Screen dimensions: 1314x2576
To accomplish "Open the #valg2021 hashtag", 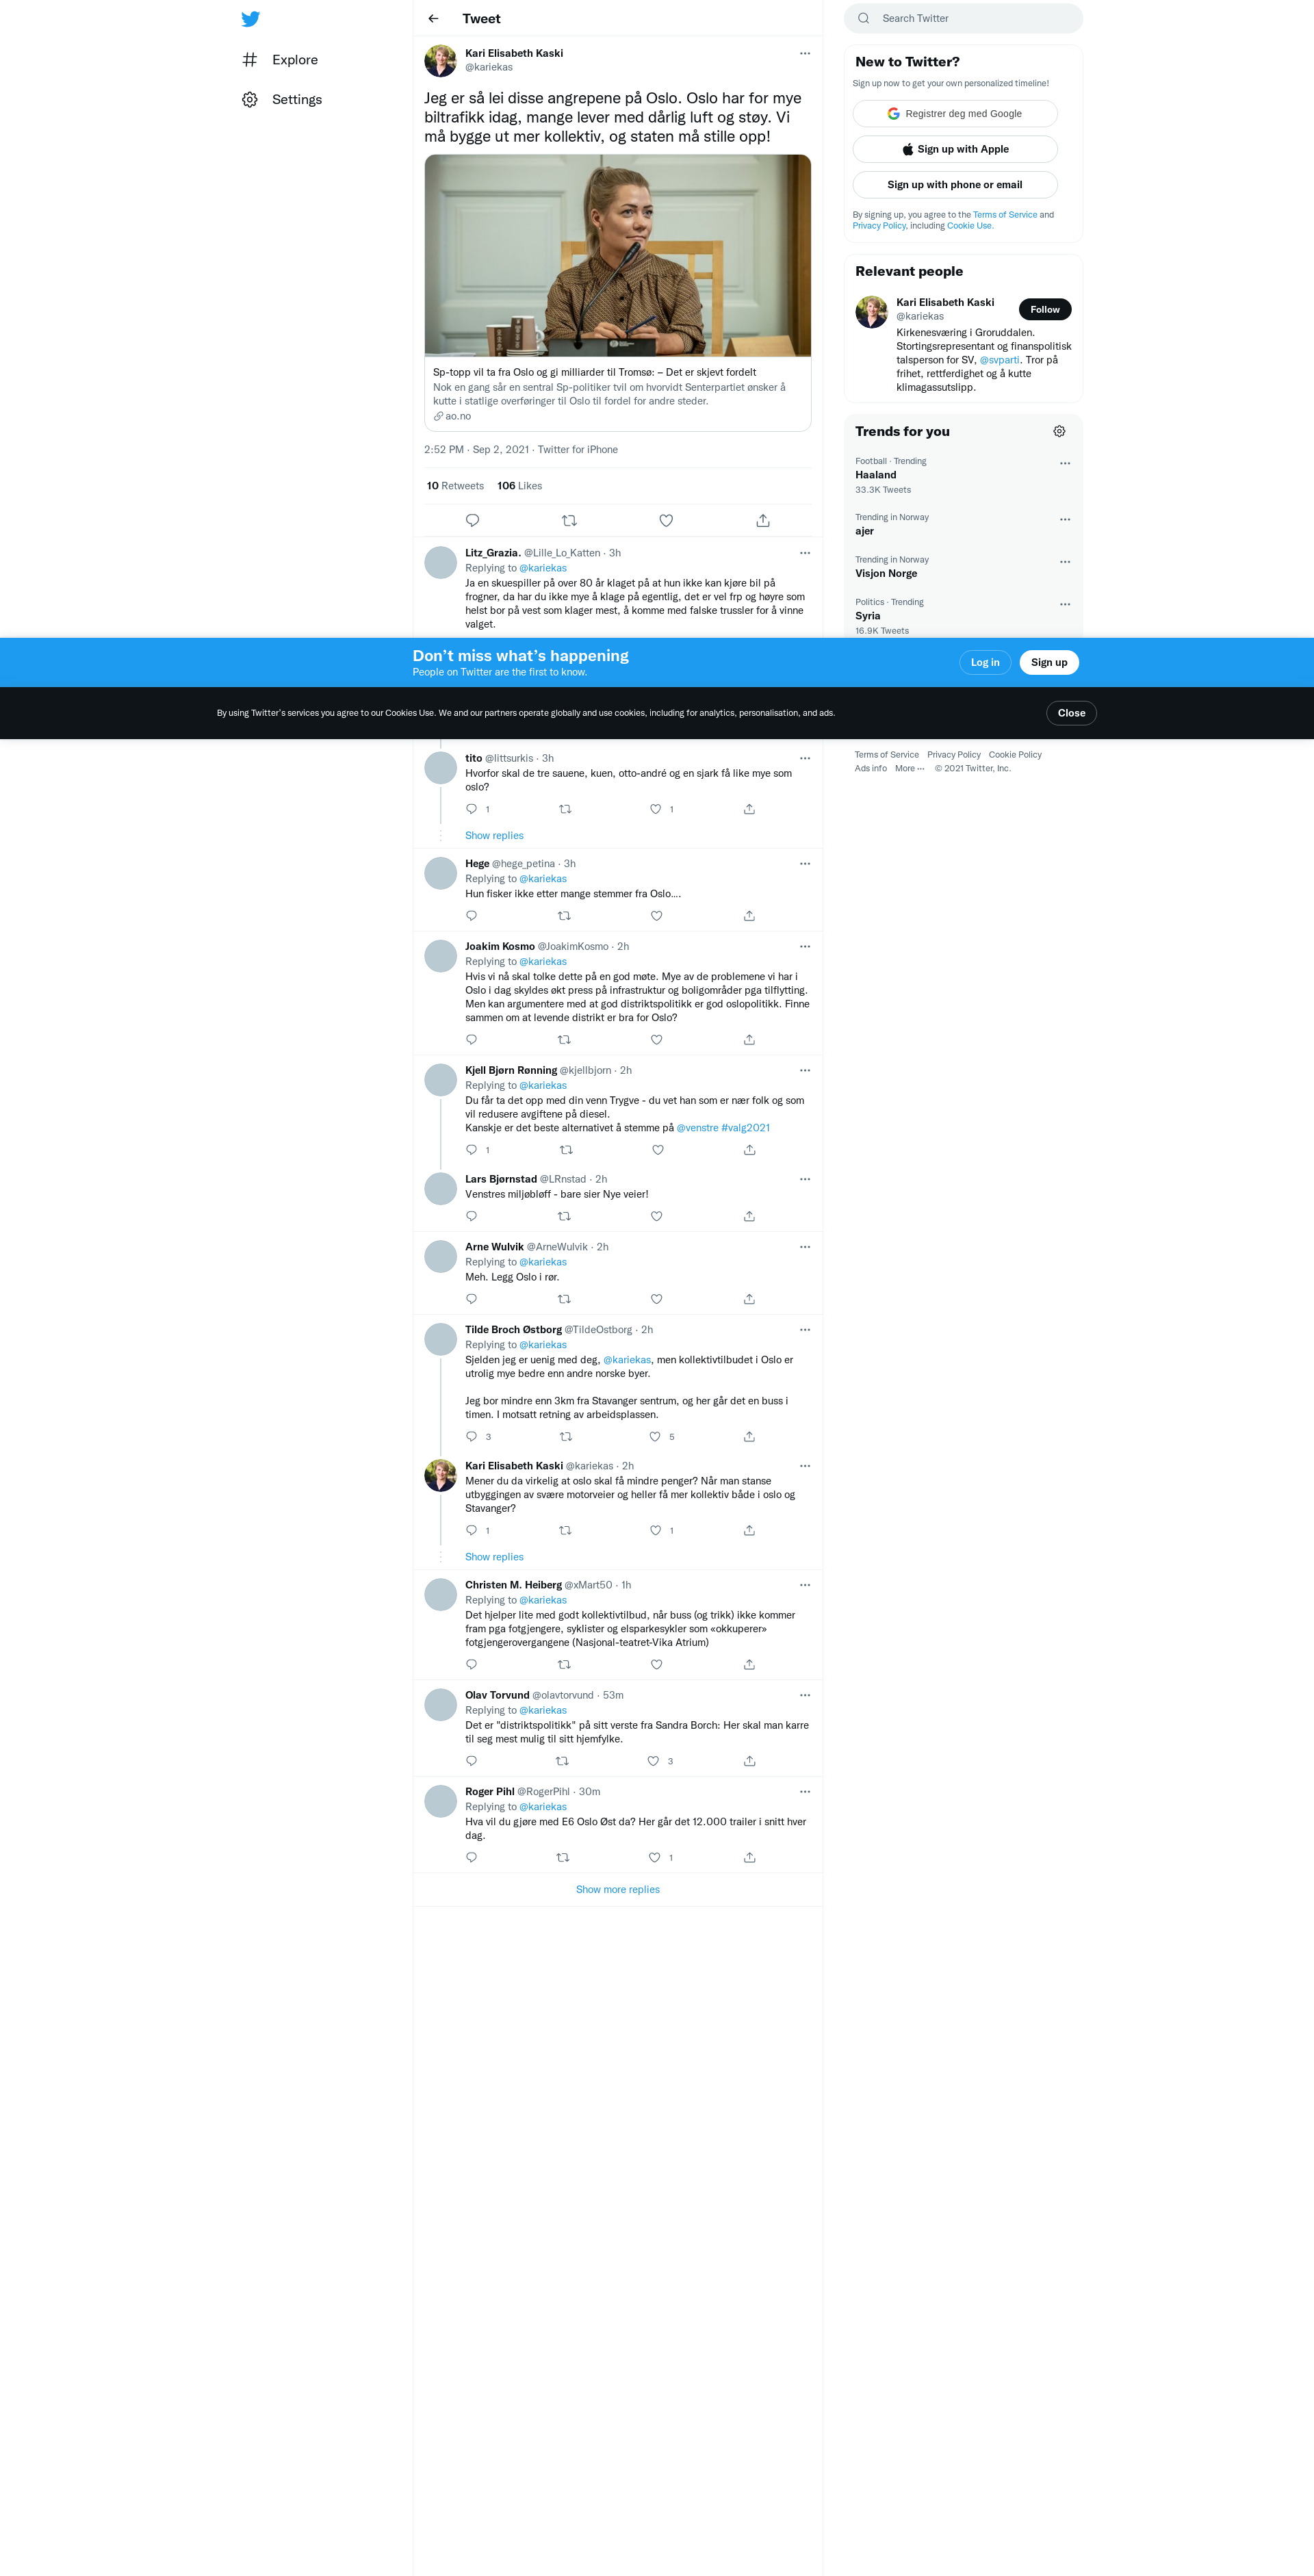I will pos(746,1129).
